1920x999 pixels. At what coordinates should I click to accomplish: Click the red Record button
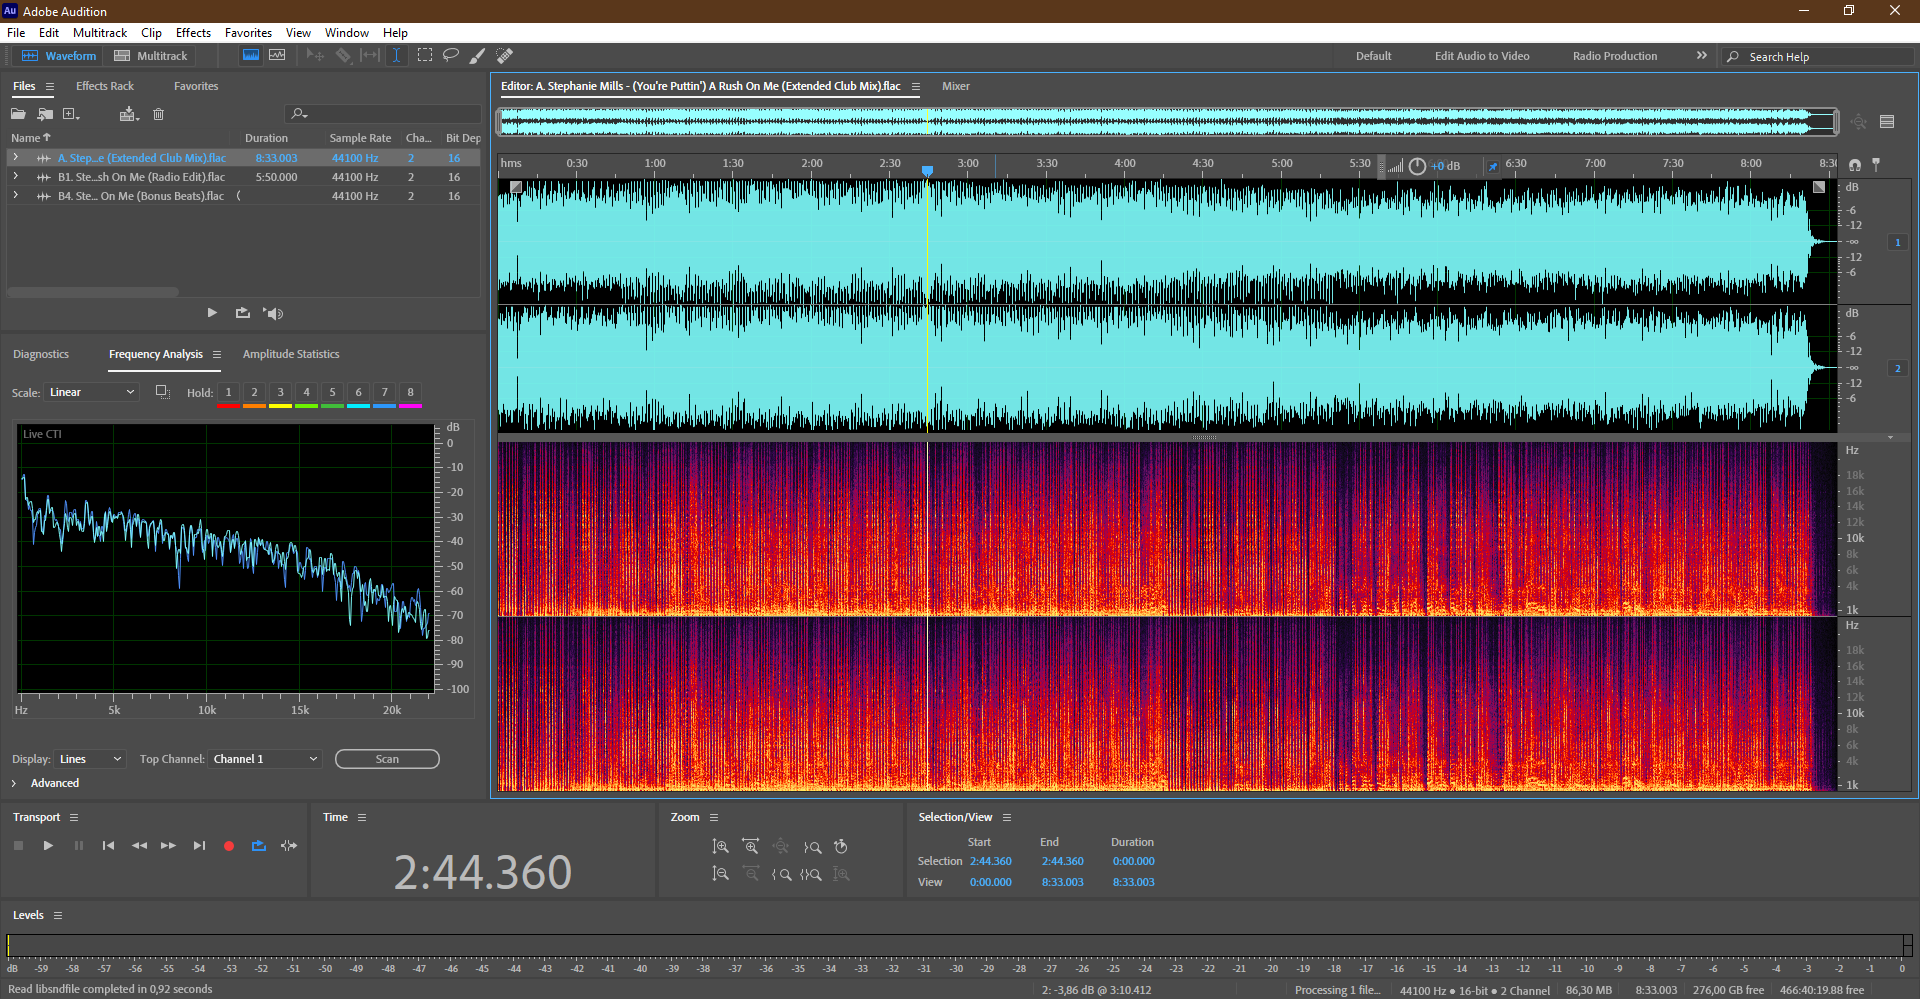tap(229, 846)
